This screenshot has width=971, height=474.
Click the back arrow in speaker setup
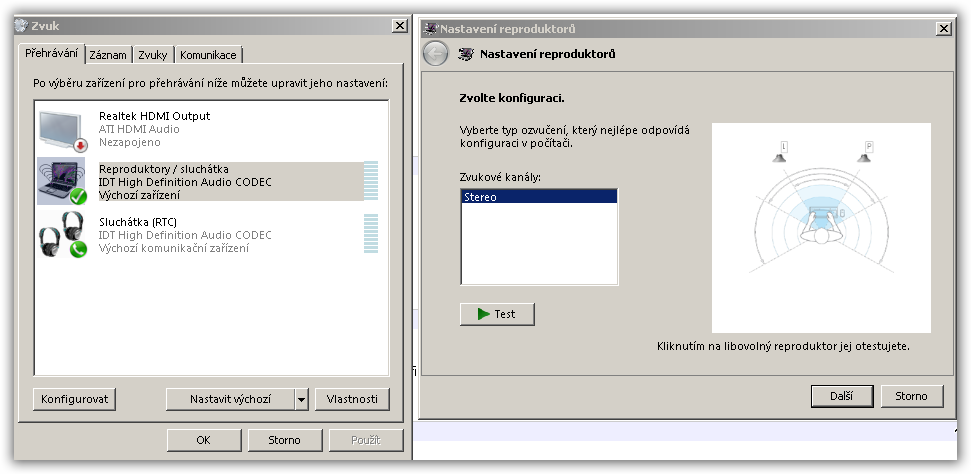(436, 54)
